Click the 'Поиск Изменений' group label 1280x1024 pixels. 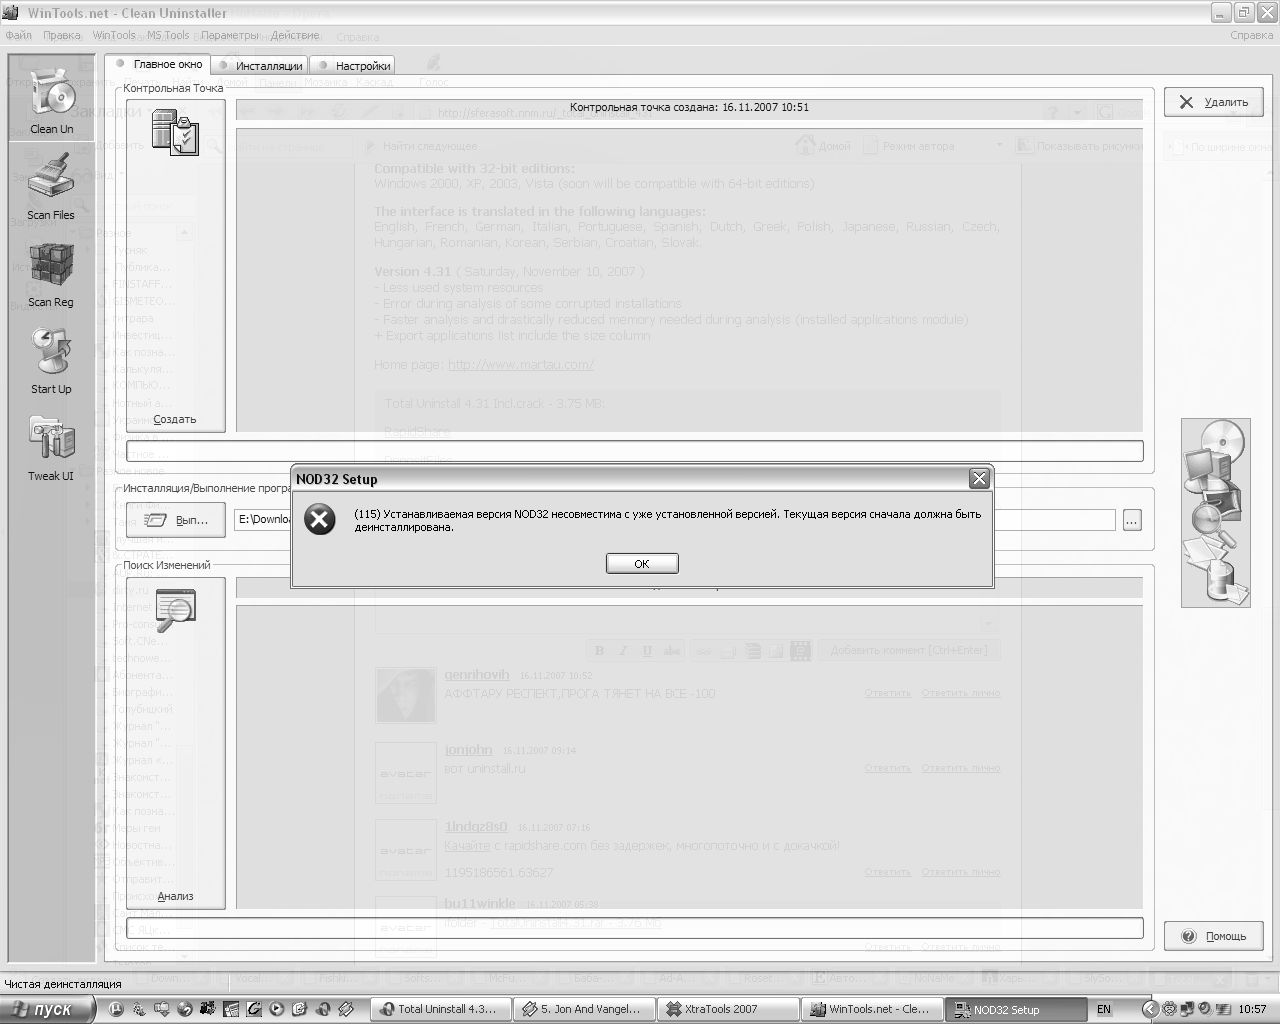tap(167, 565)
